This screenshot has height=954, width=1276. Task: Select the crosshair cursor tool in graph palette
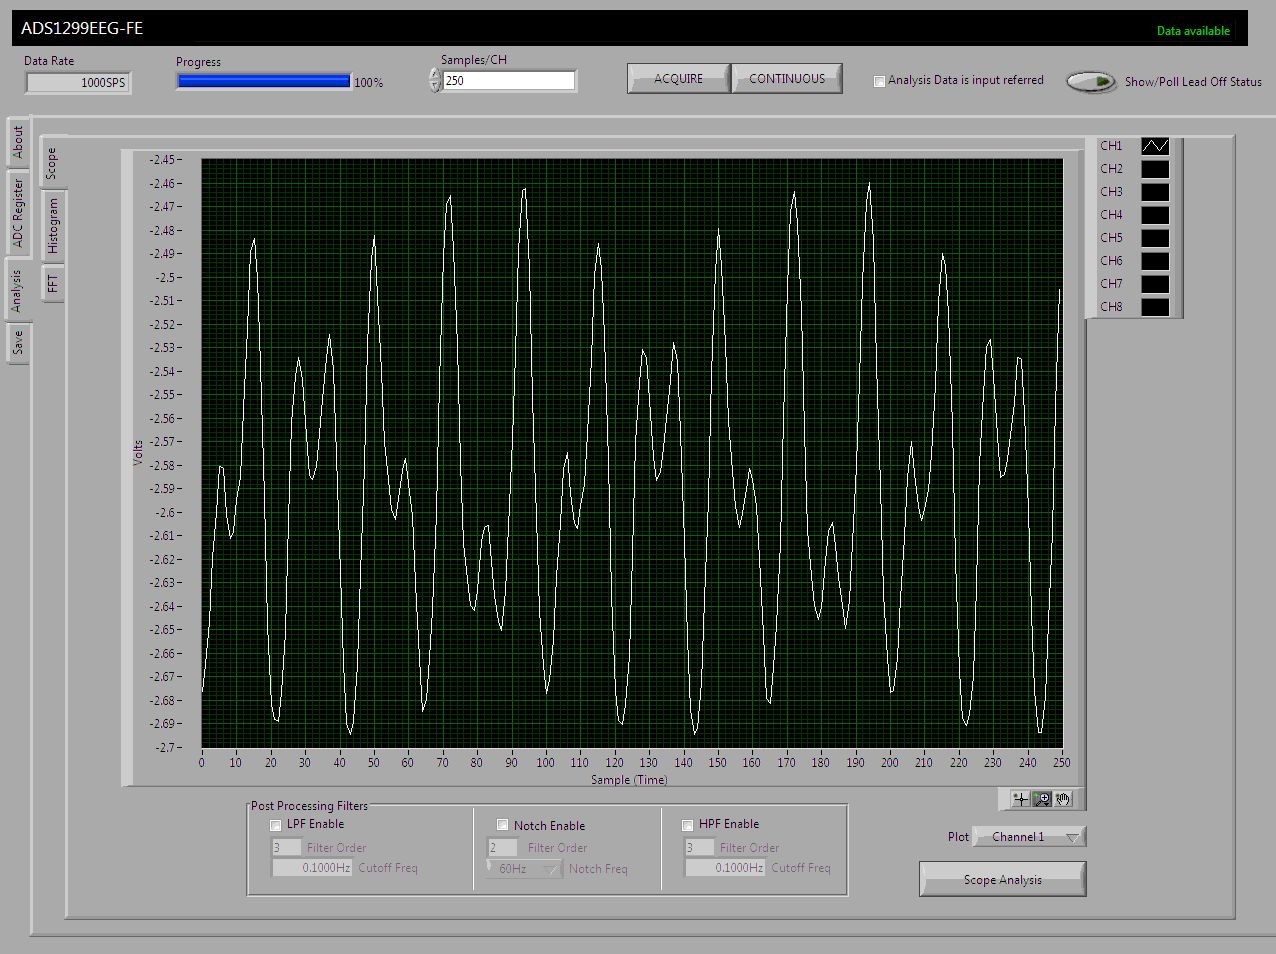point(1019,798)
